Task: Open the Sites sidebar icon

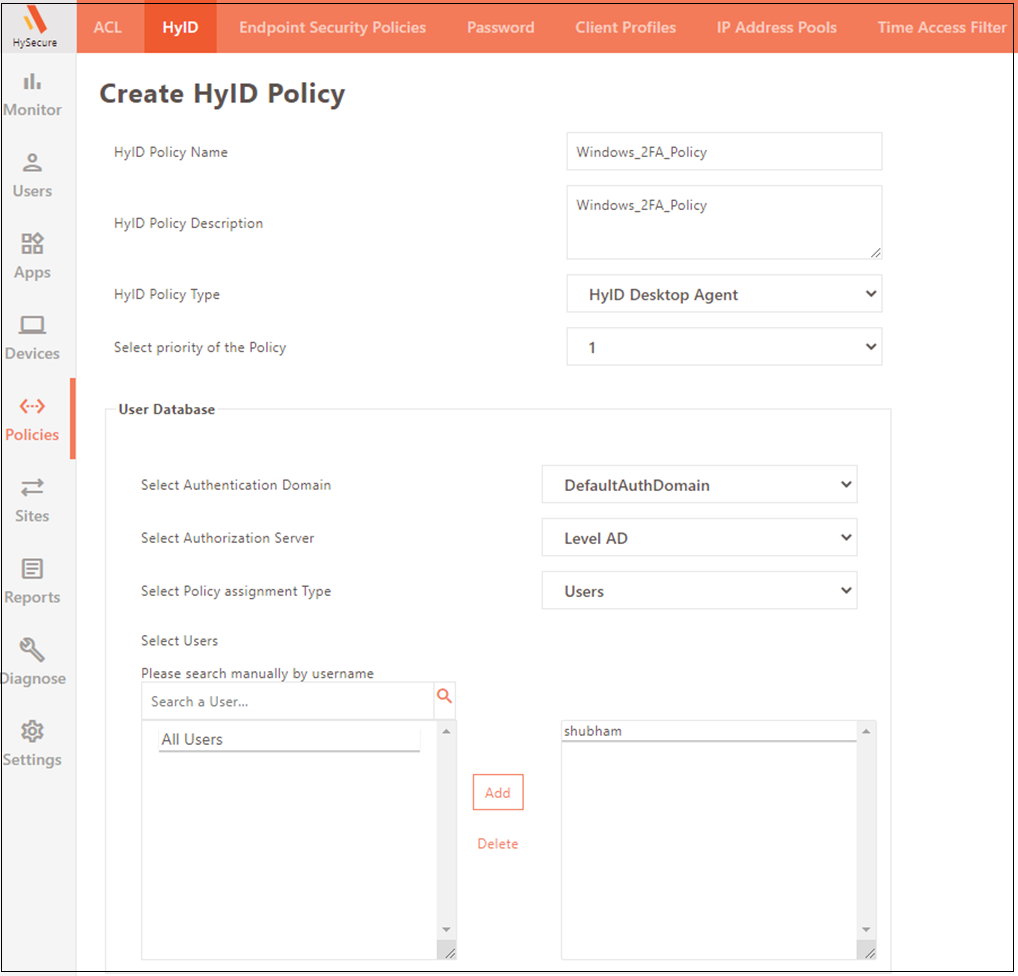Action: click(x=32, y=487)
